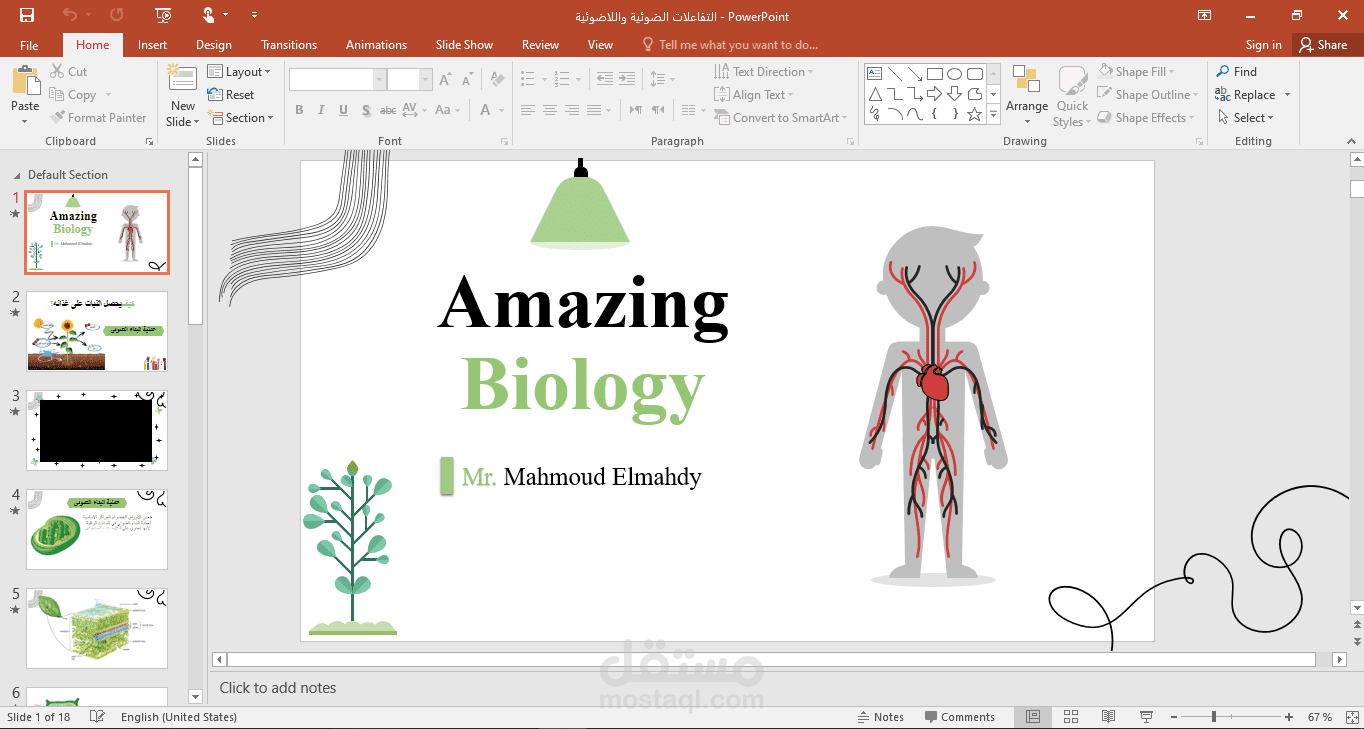The width and height of the screenshot is (1364, 729).
Task: Select the Format Painter tool
Action: [x=99, y=117]
